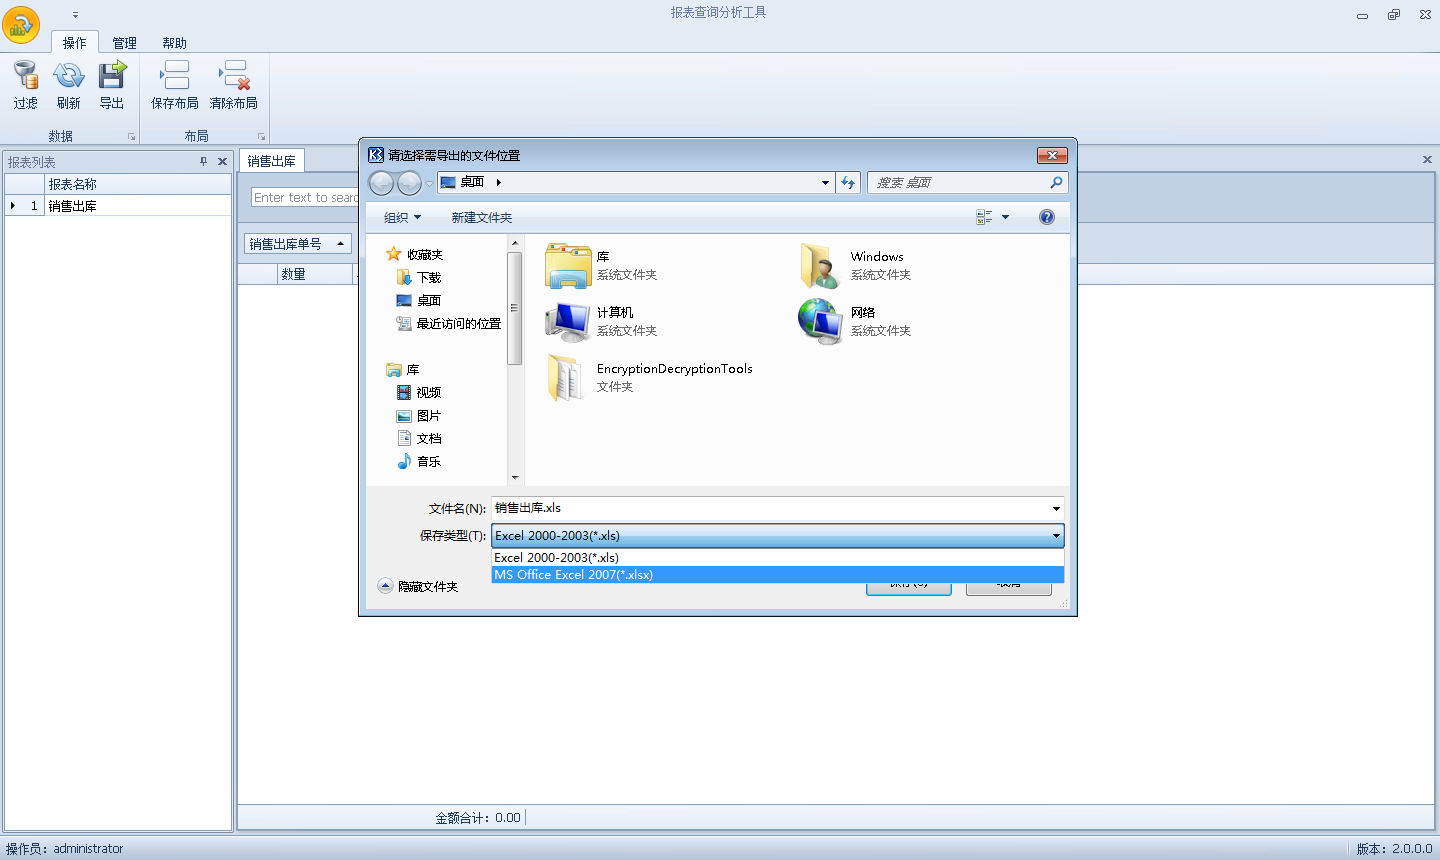Select the EncryptionDecryptionTools folder

pos(566,378)
